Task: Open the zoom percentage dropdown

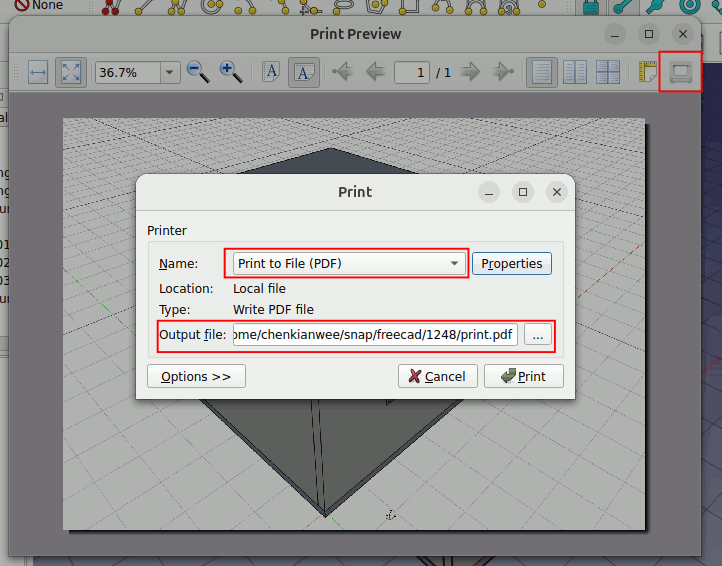Action: tap(169, 72)
